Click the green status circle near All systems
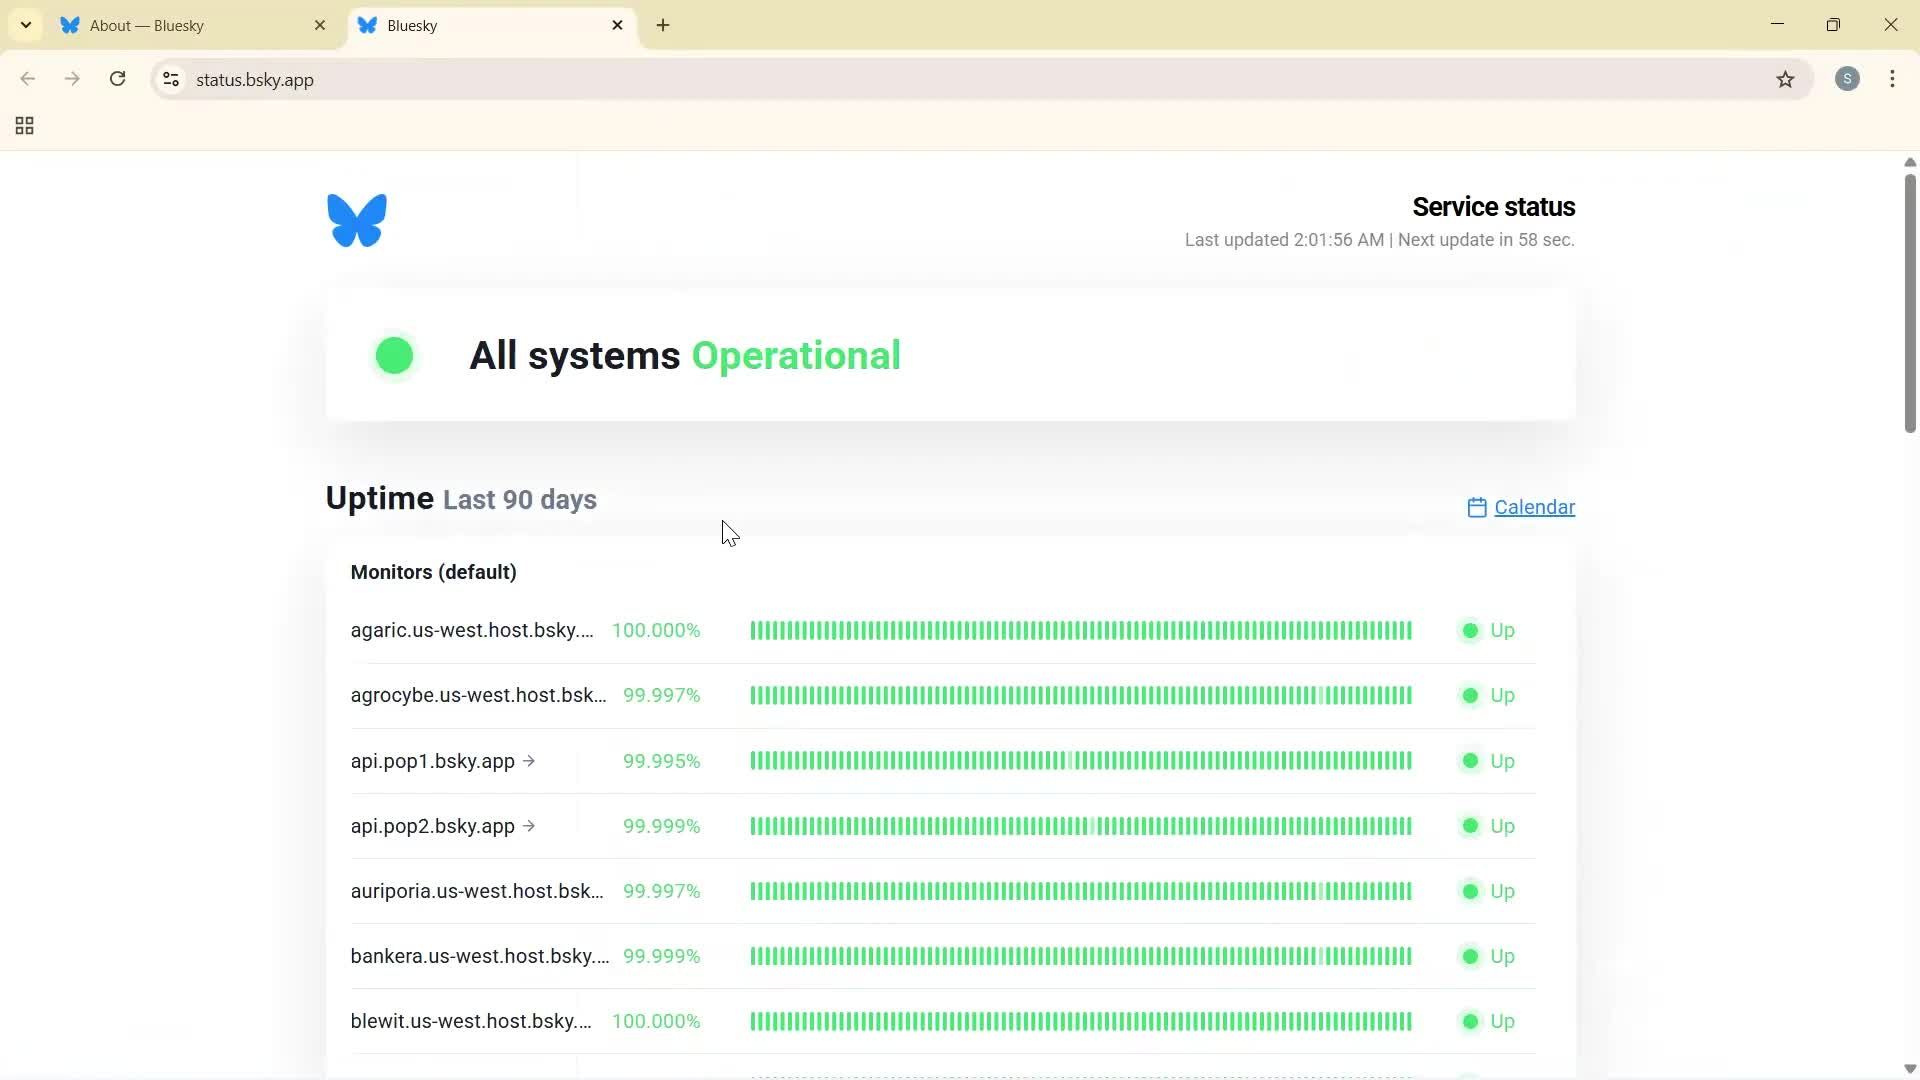Viewport: 1920px width, 1080px height. click(394, 355)
